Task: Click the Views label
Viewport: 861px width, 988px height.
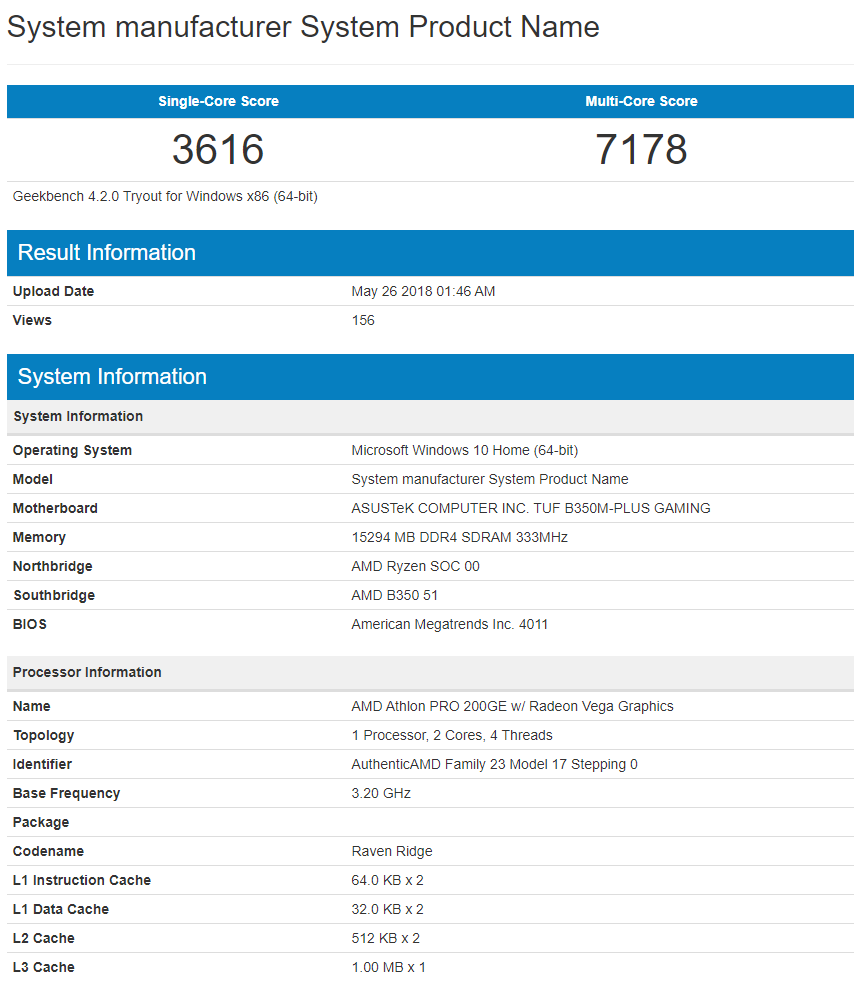Action: [x=32, y=320]
